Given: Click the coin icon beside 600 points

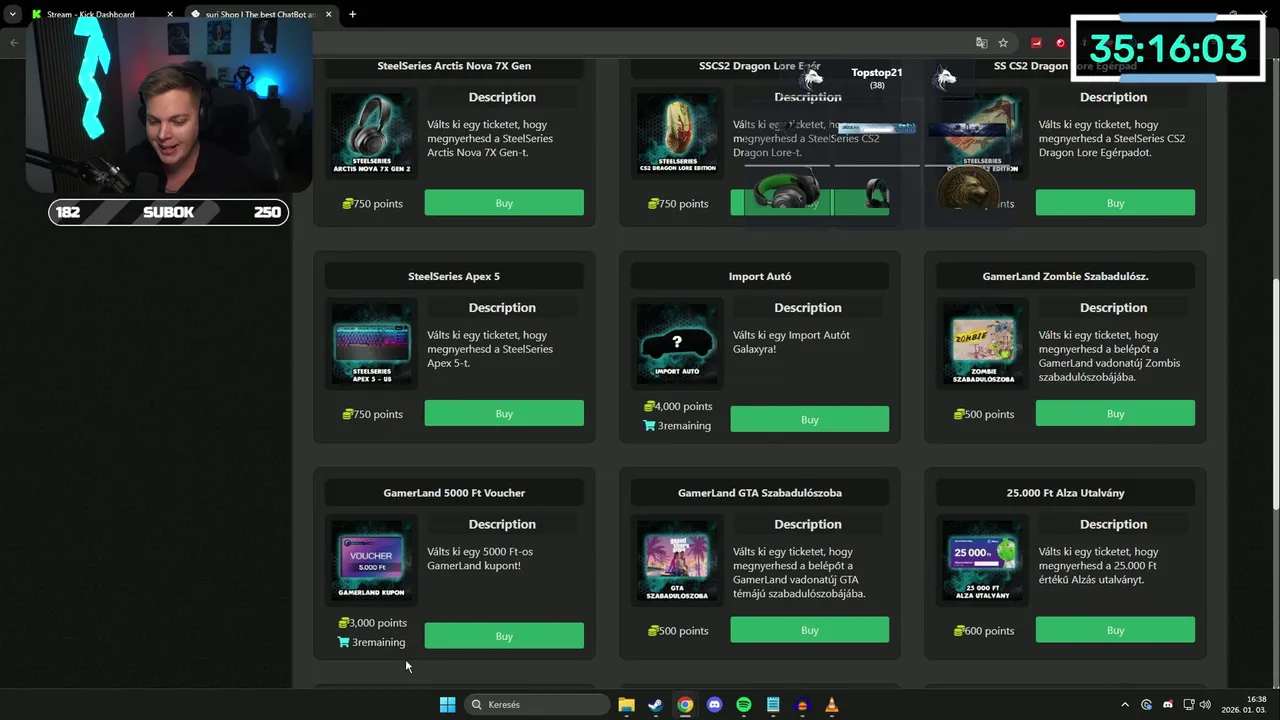Looking at the screenshot, I should click(x=960, y=631).
